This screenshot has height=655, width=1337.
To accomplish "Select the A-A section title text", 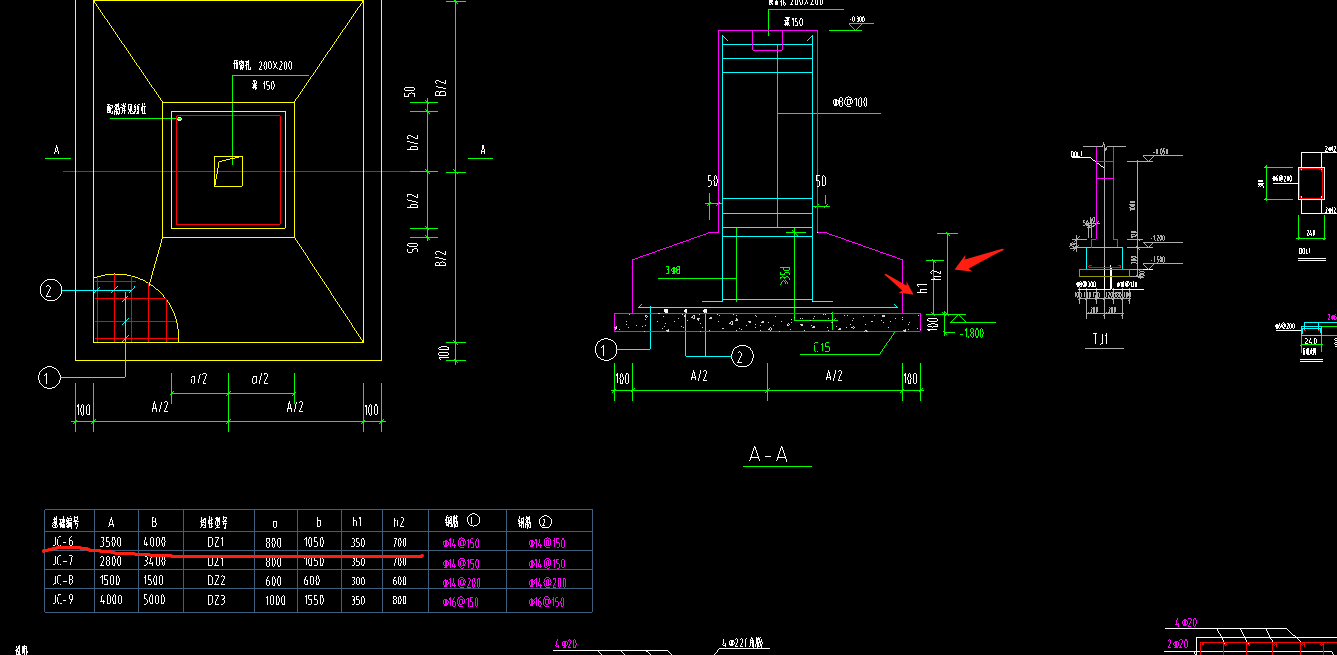I will pyautogui.click(x=769, y=455).
